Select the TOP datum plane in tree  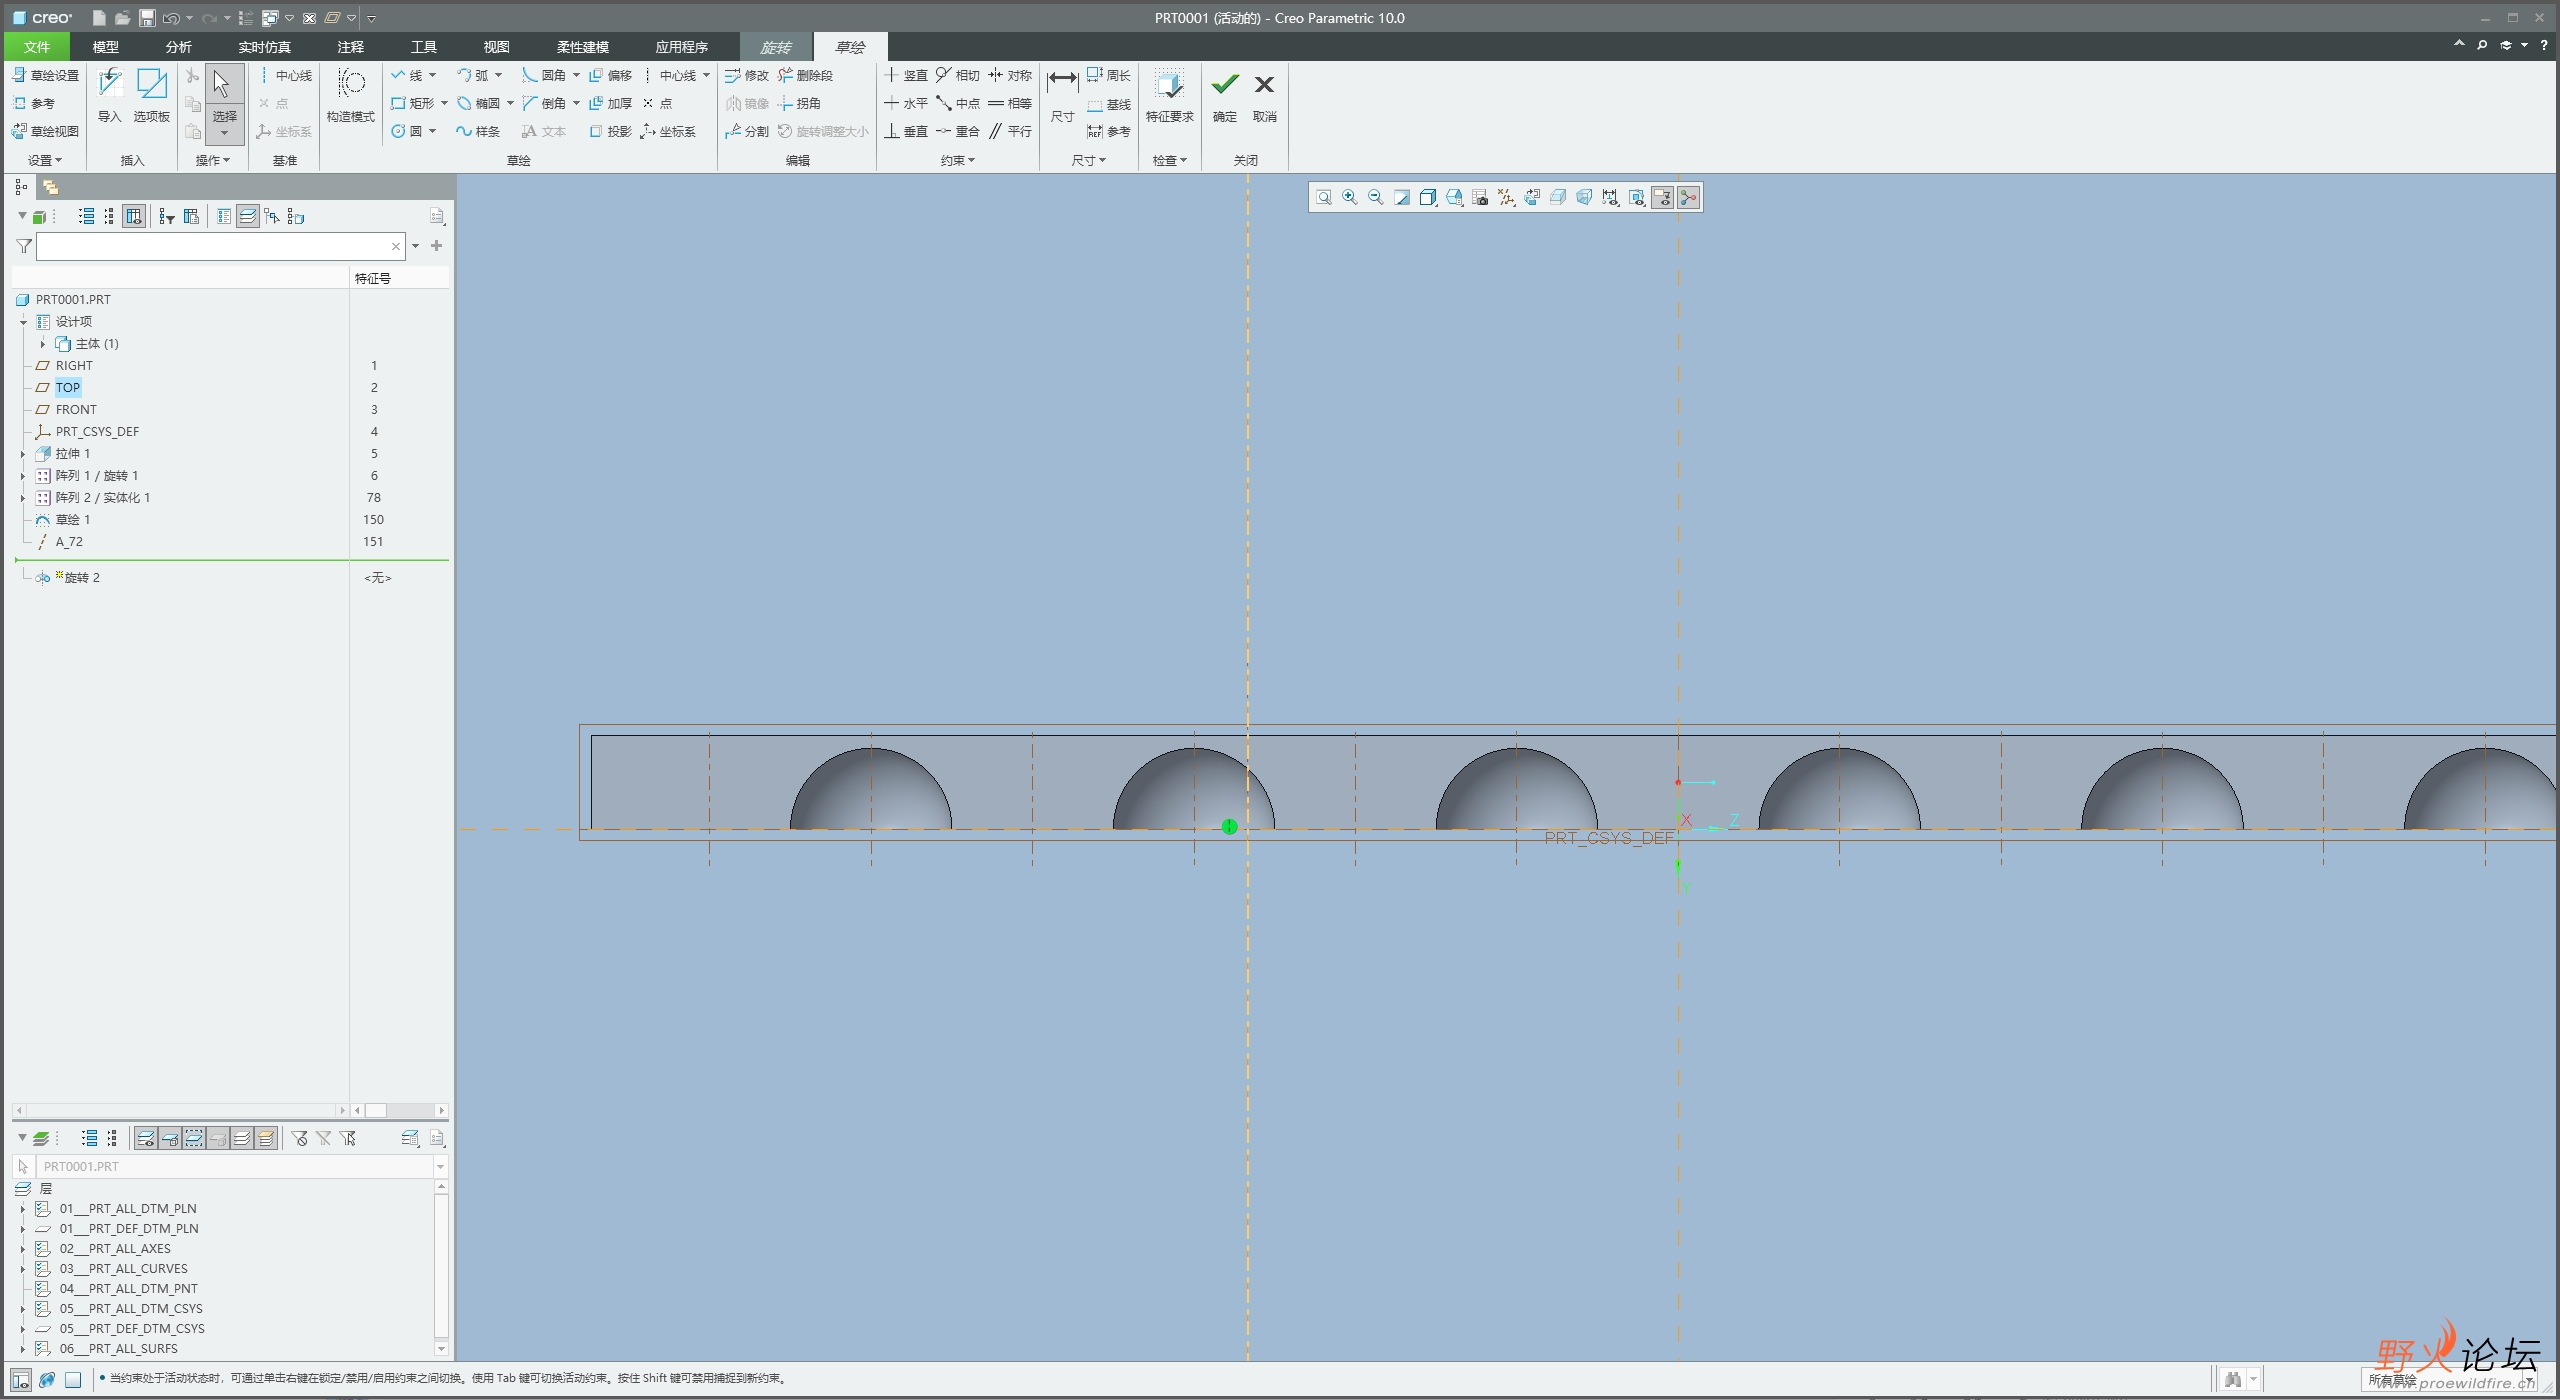click(x=68, y=388)
